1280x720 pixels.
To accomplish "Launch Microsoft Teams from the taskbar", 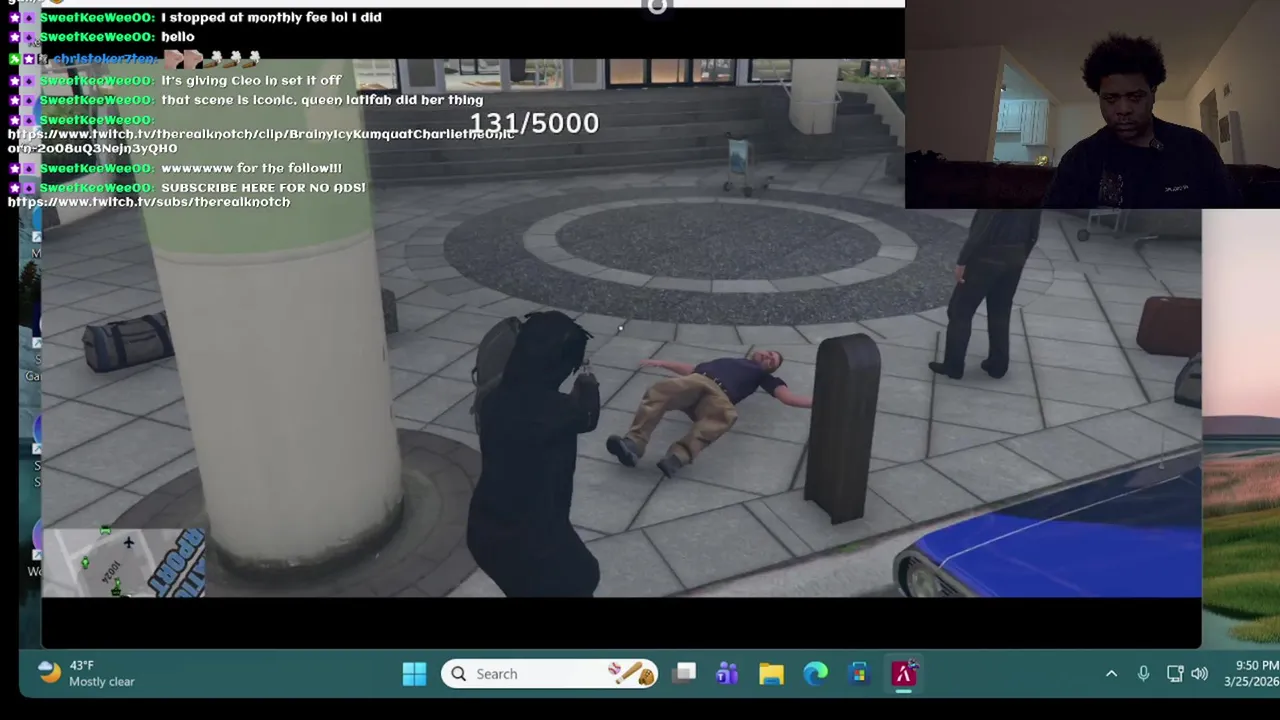I will (727, 674).
